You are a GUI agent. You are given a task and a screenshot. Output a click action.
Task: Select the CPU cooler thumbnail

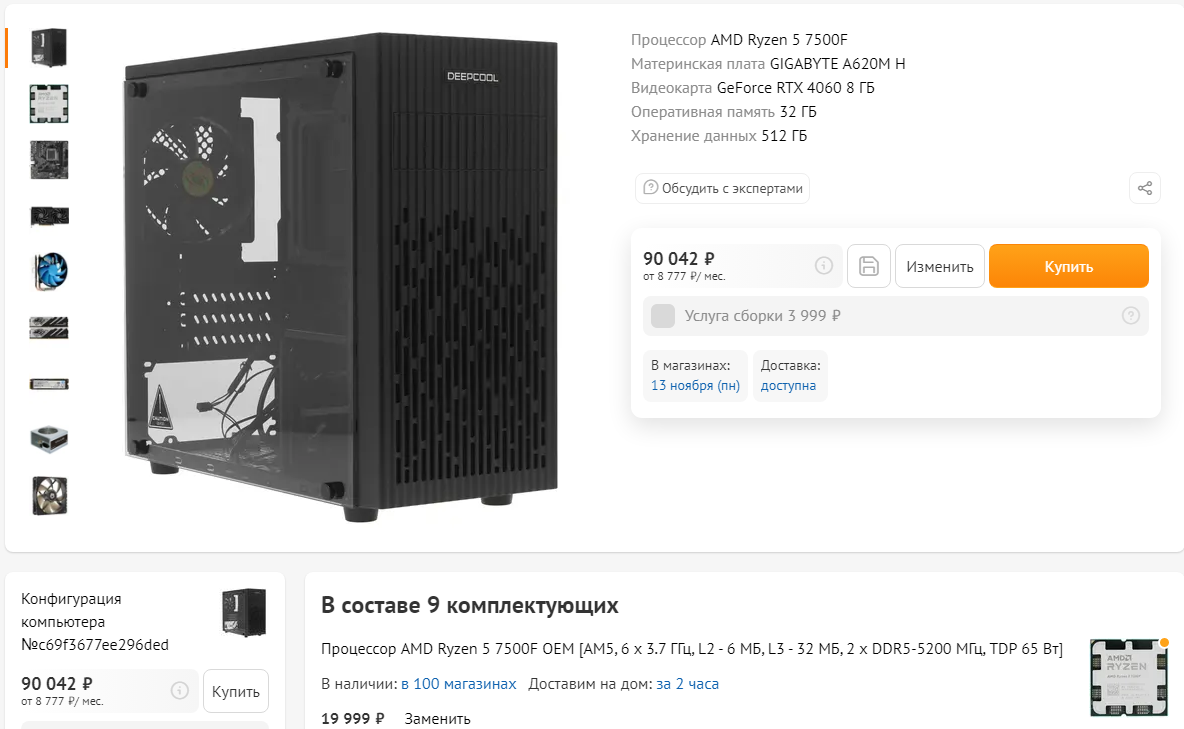pyautogui.click(x=50, y=272)
